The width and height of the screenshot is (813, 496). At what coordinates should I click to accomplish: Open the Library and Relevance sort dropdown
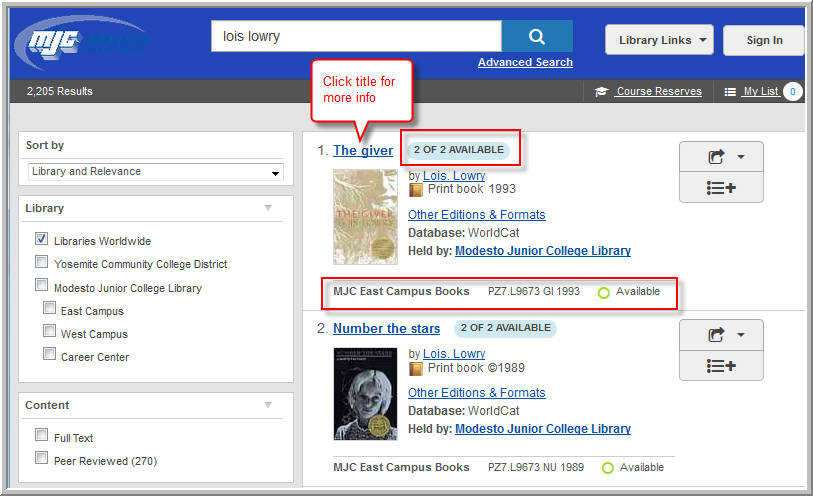pos(156,172)
